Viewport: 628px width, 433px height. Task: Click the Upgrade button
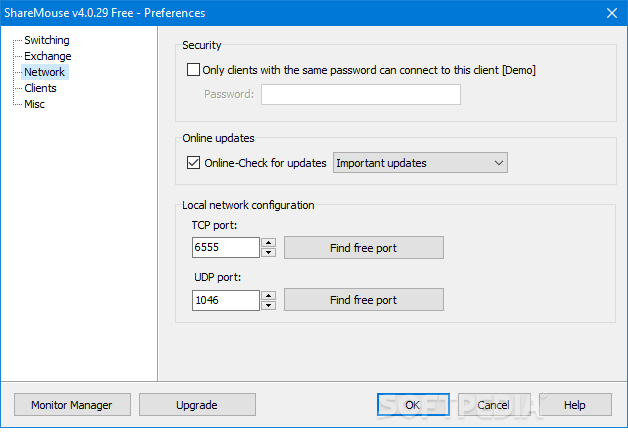[197, 405]
